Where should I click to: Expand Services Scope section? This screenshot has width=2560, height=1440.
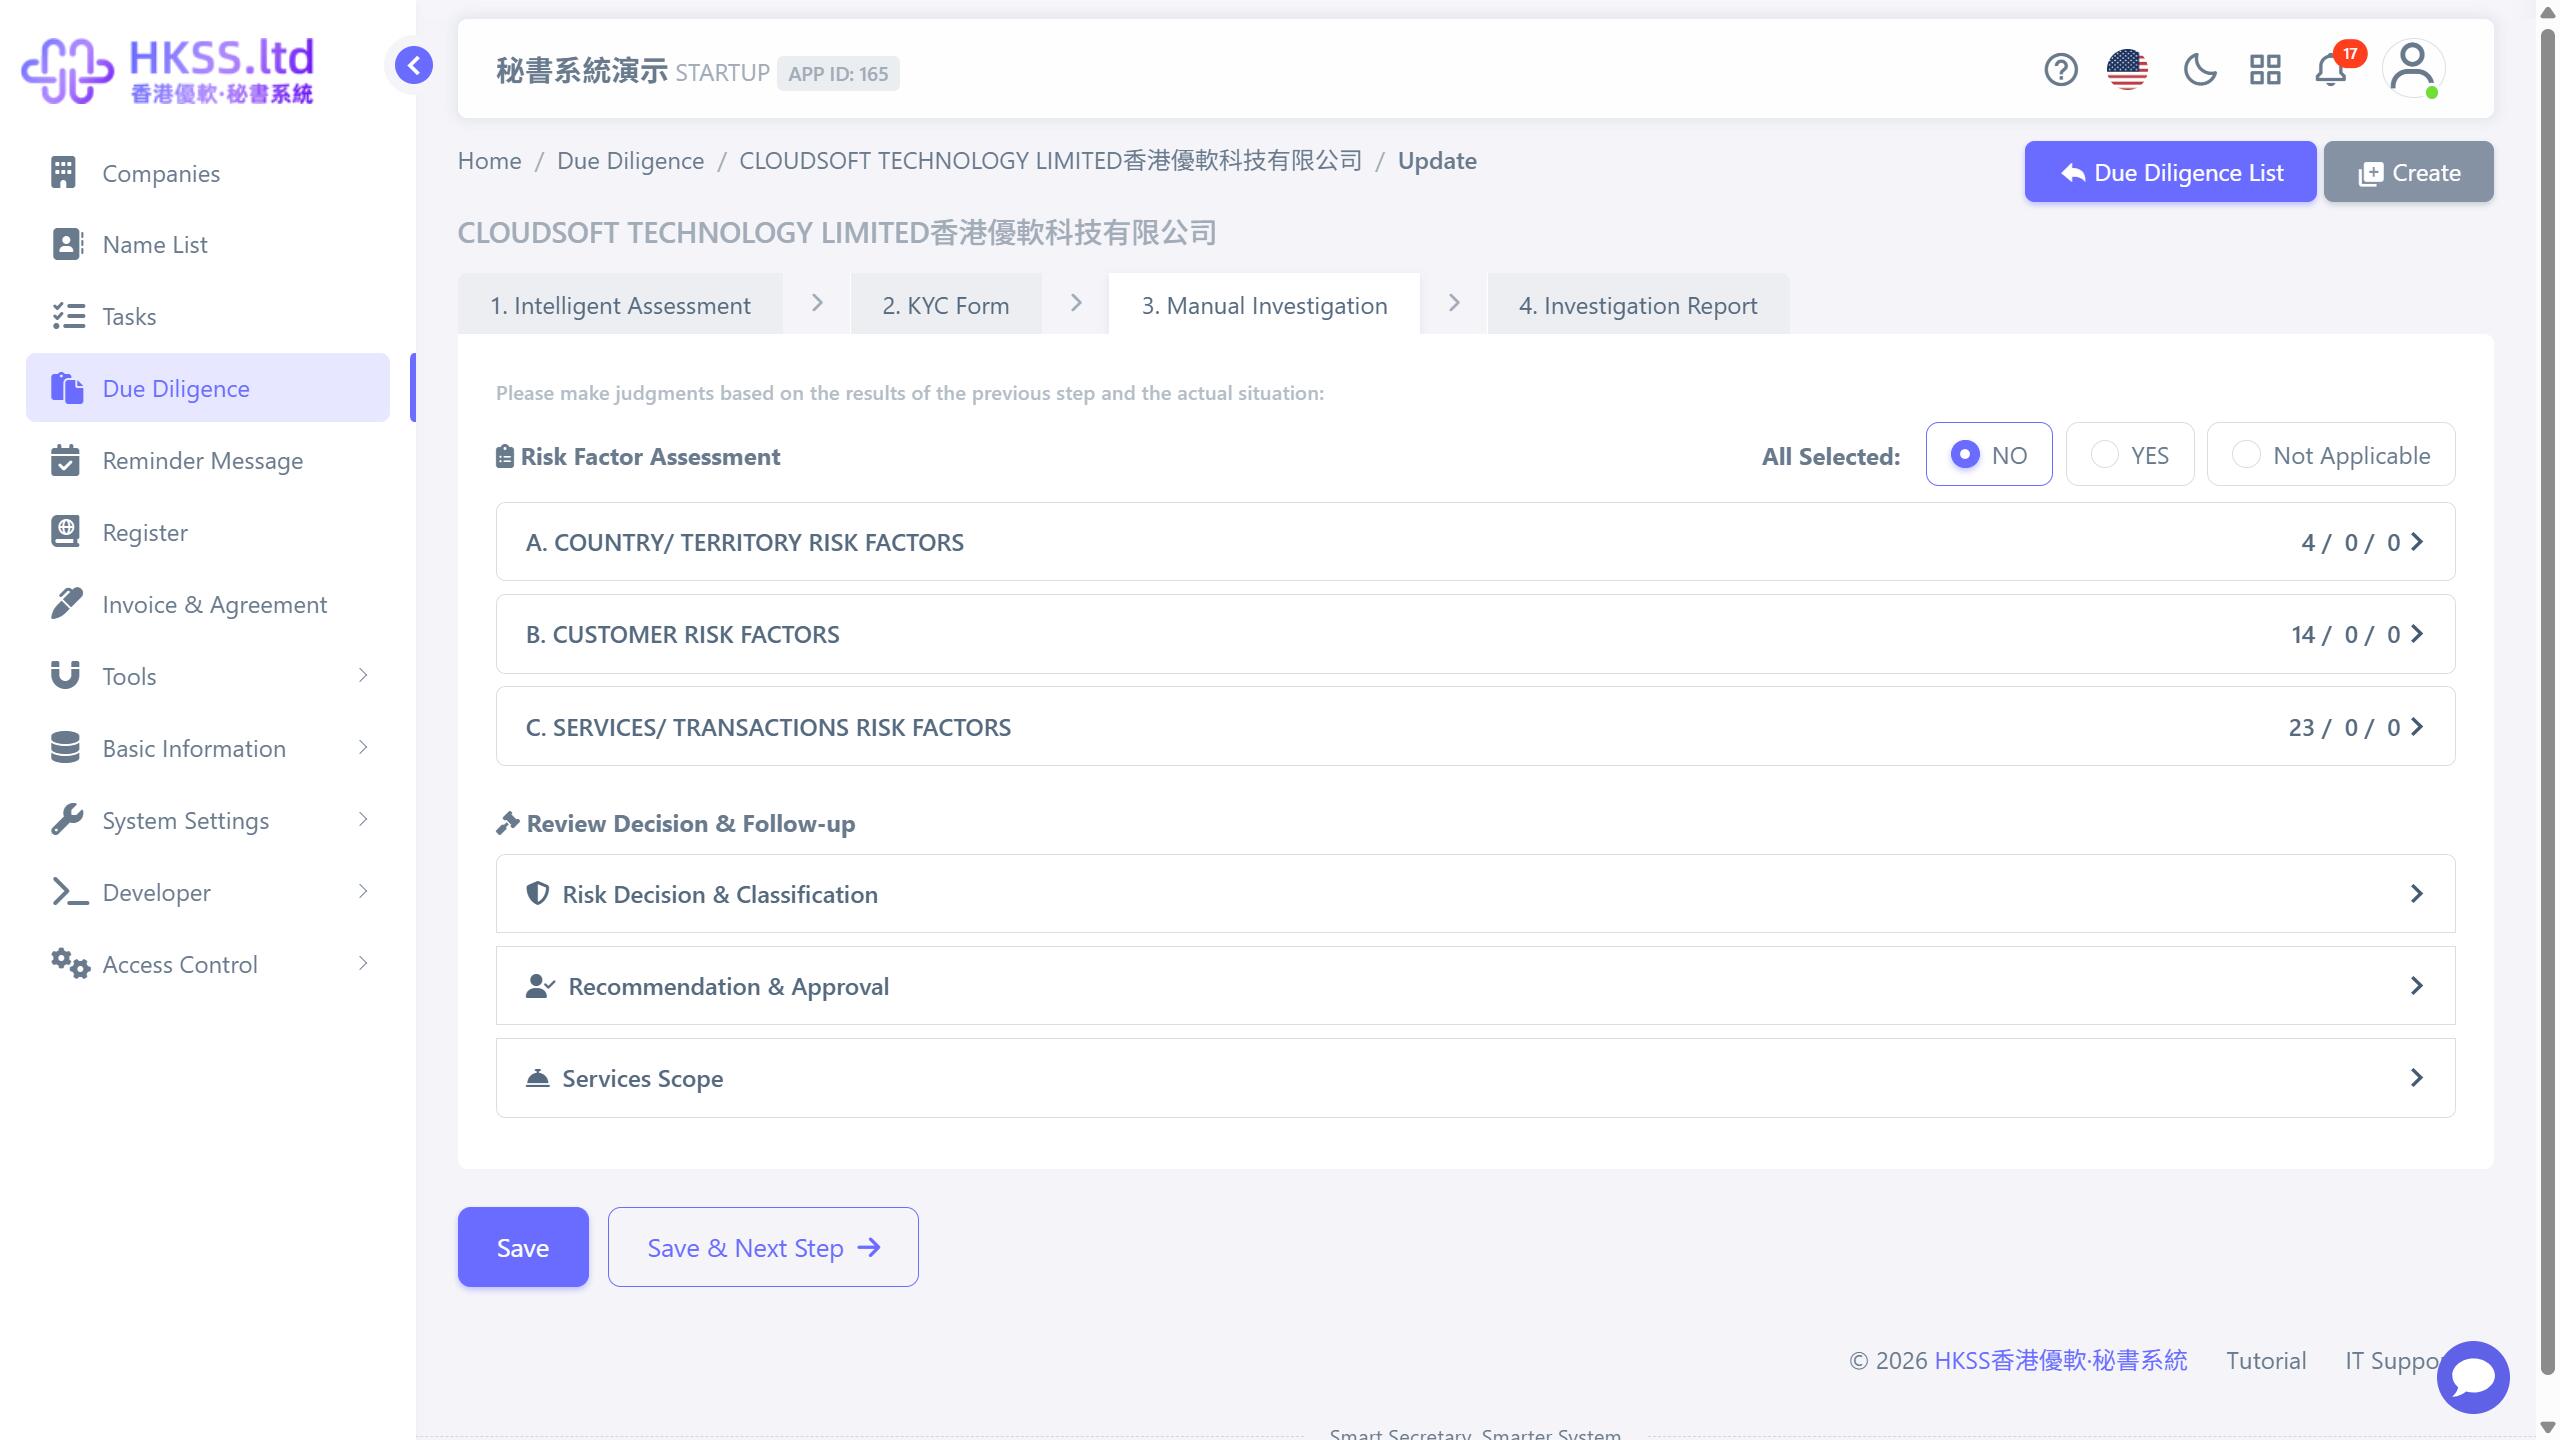click(1475, 1078)
